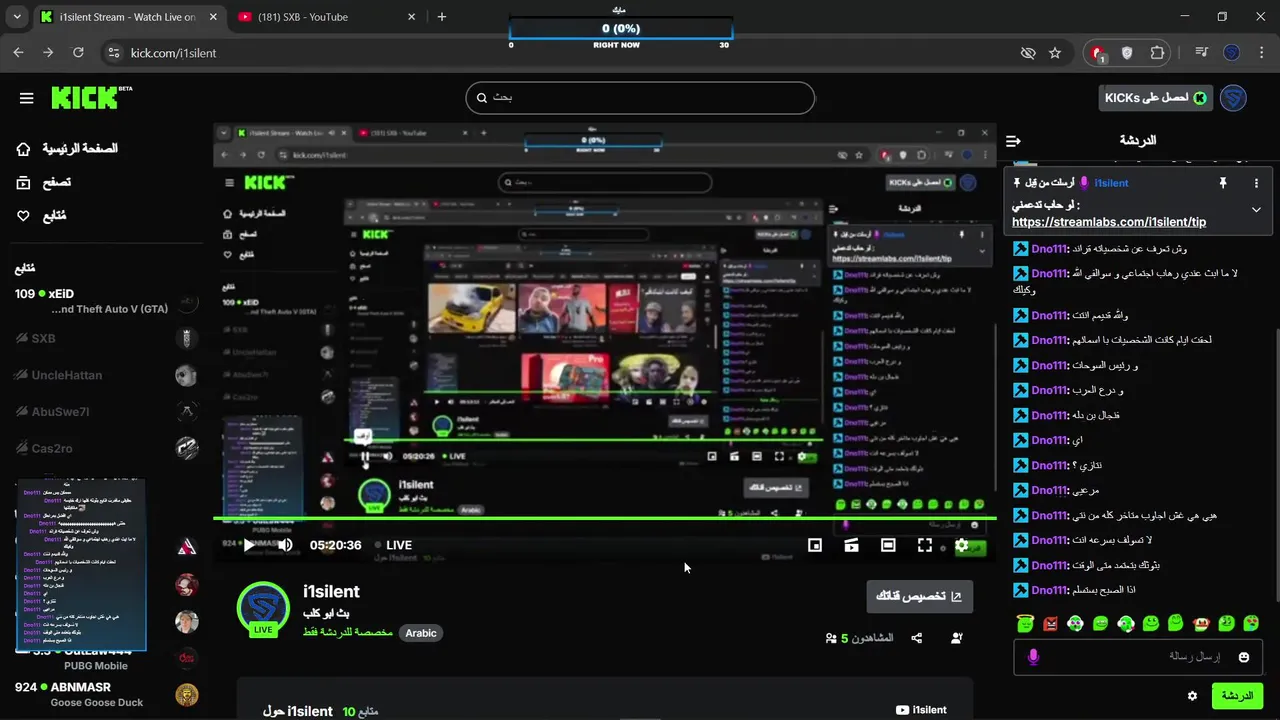Open the Kick hamburger sidebar menu
The image size is (1280, 720).
tap(27, 98)
